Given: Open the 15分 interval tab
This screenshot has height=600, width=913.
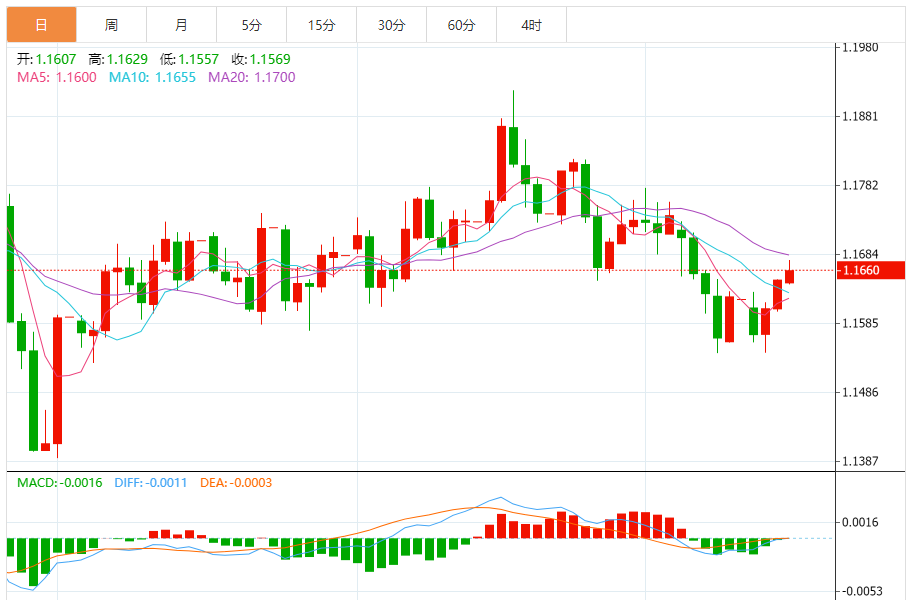Looking at the screenshot, I should tap(321, 24).
